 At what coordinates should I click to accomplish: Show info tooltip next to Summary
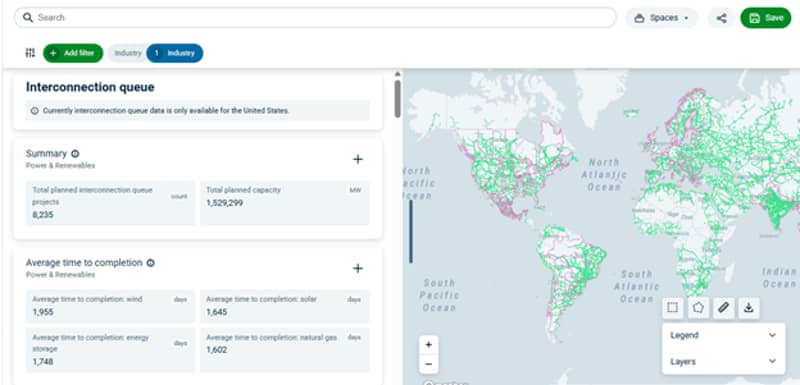[x=75, y=153]
